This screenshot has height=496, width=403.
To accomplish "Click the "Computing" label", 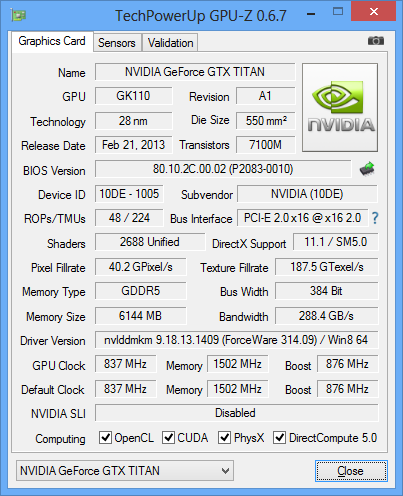I will 60,439.
